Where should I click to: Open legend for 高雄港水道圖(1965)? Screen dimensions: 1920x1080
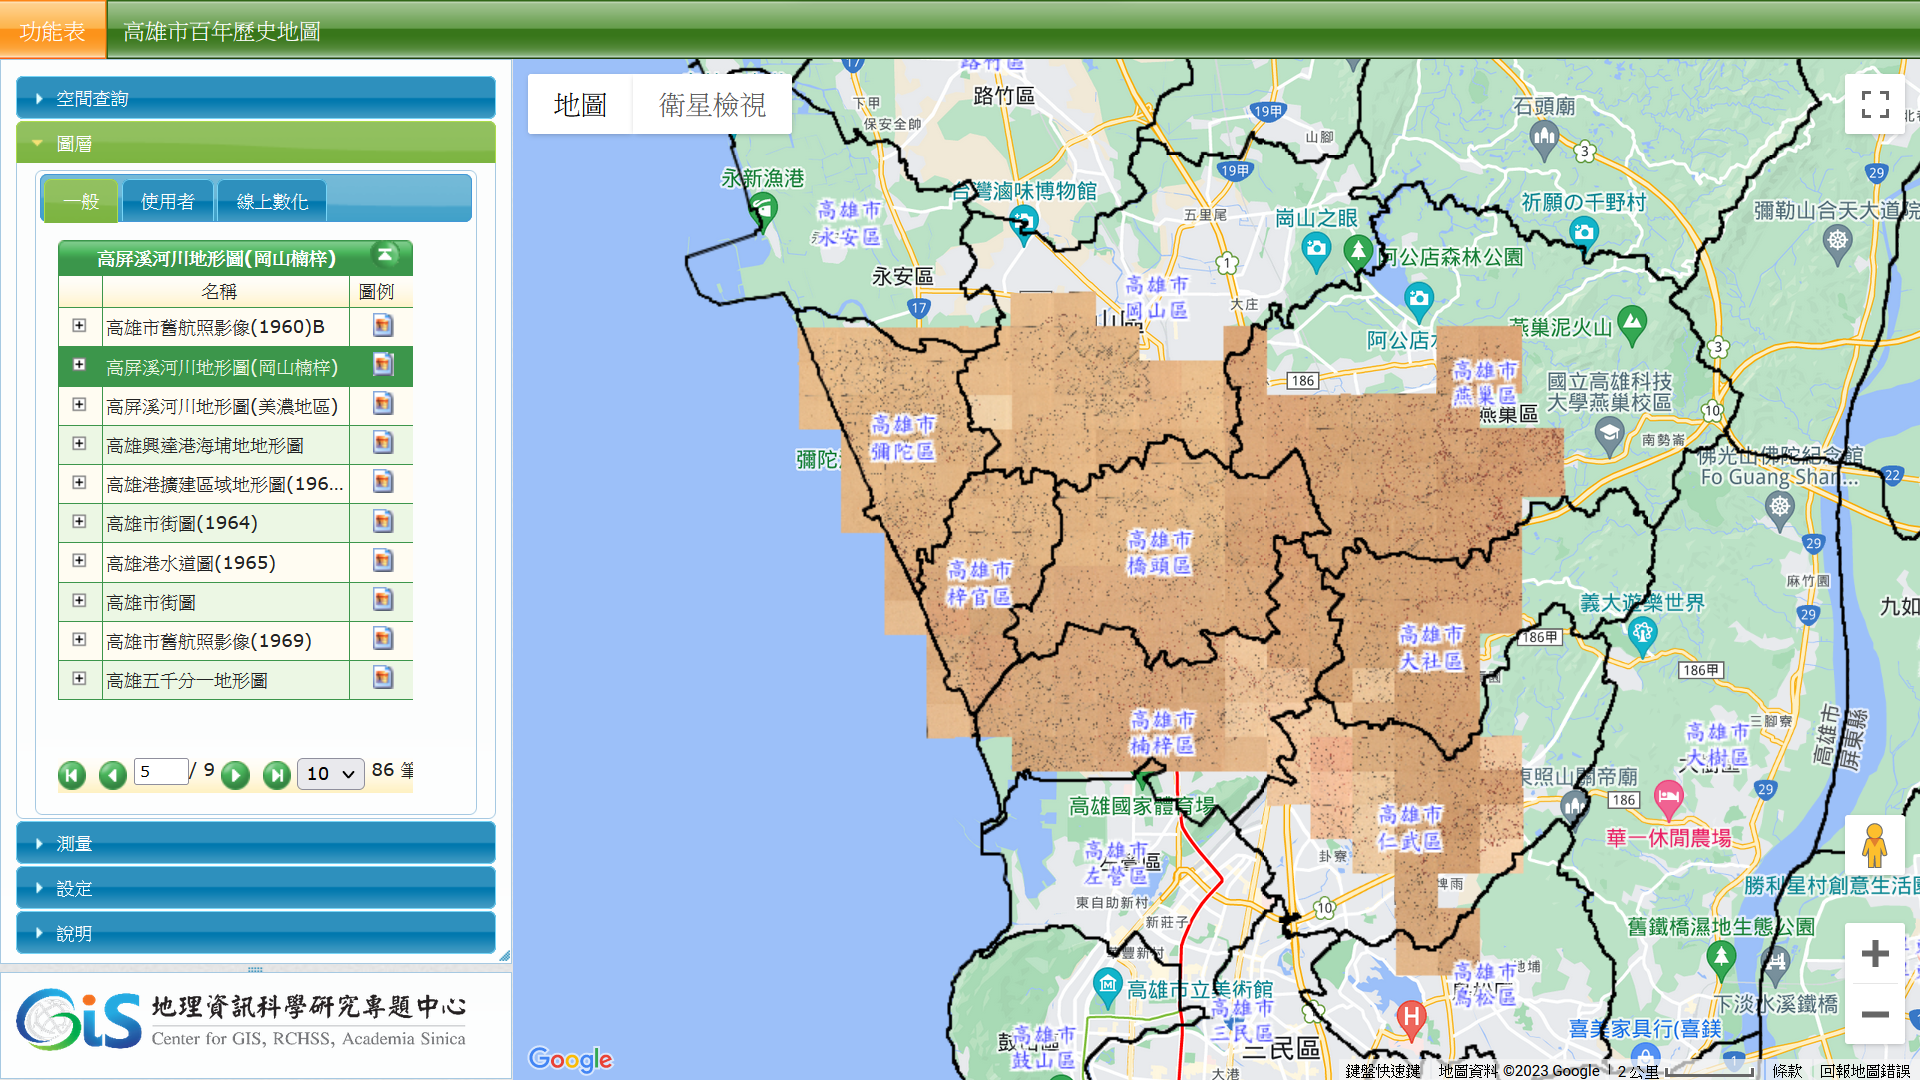(x=382, y=561)
